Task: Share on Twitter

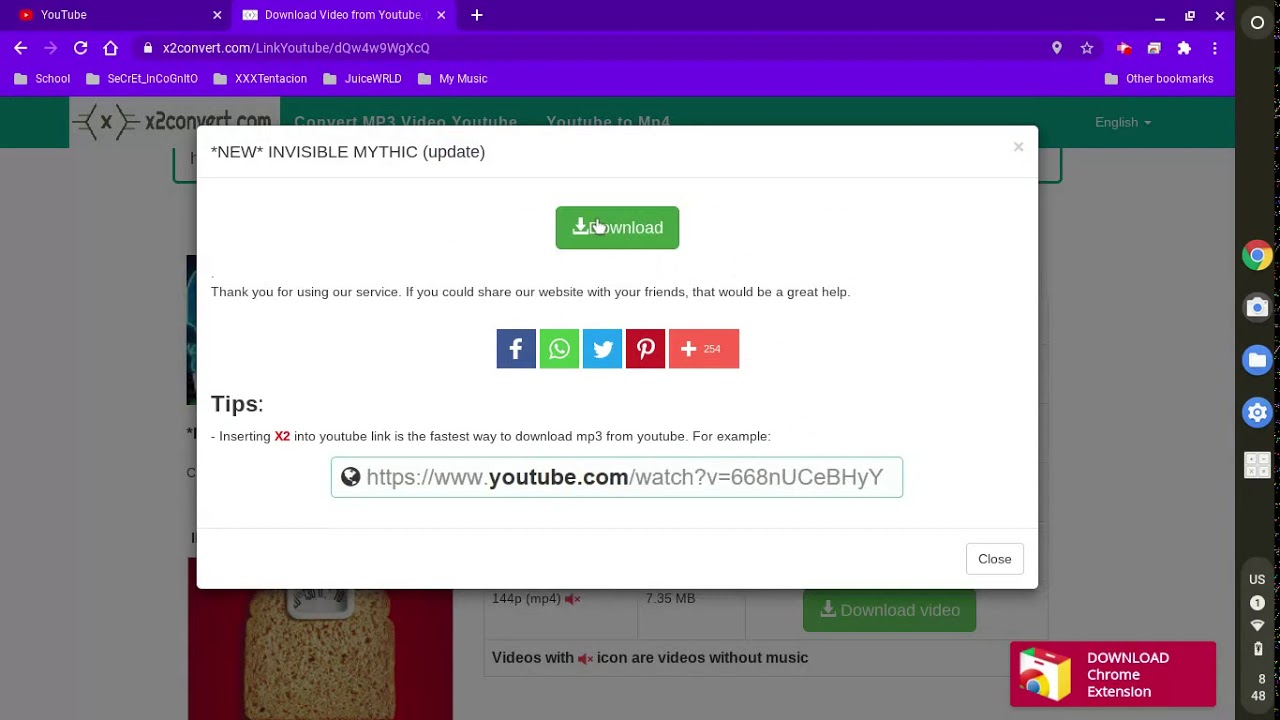Action: [x=602, y=349]
